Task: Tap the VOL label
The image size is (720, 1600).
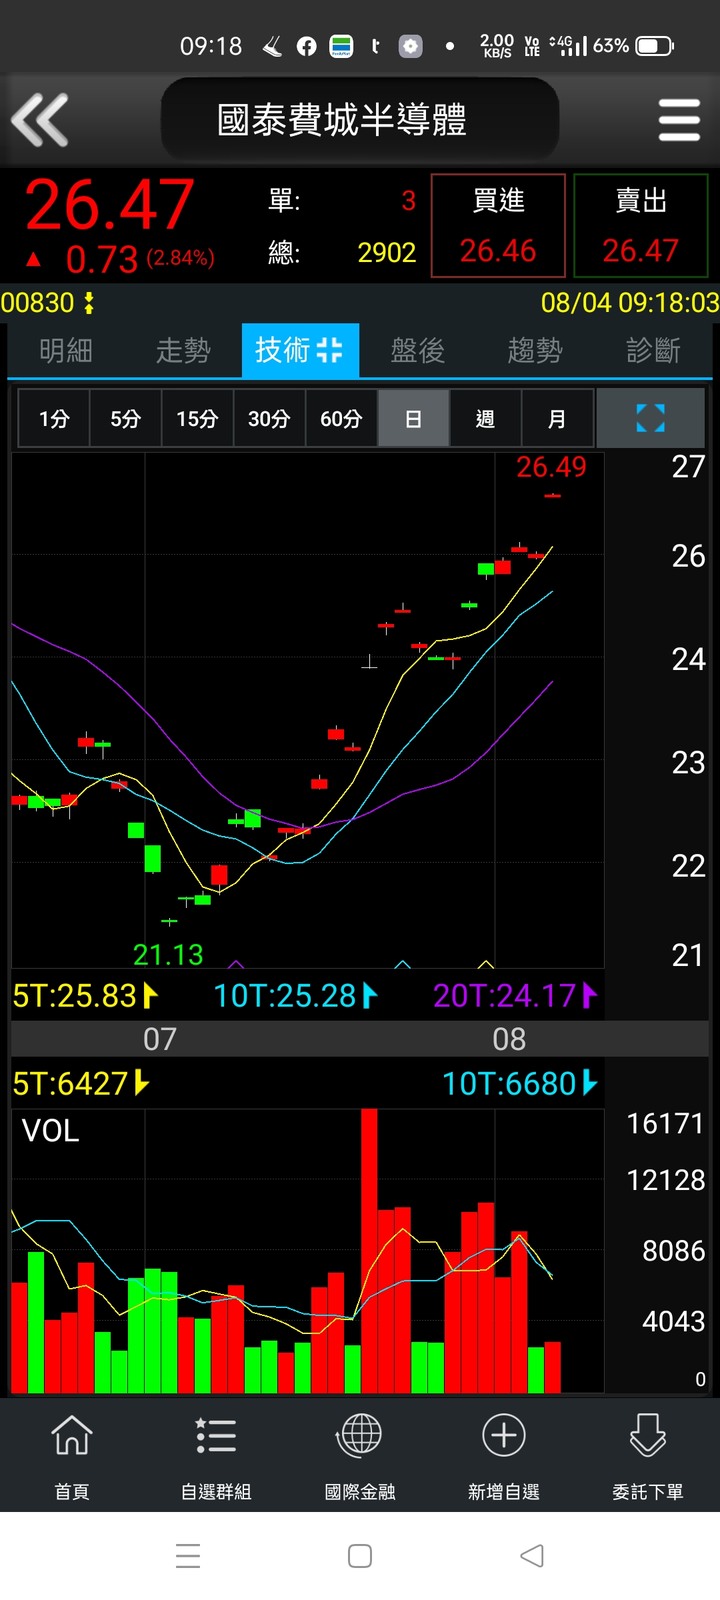Action: click(50, 1131)
